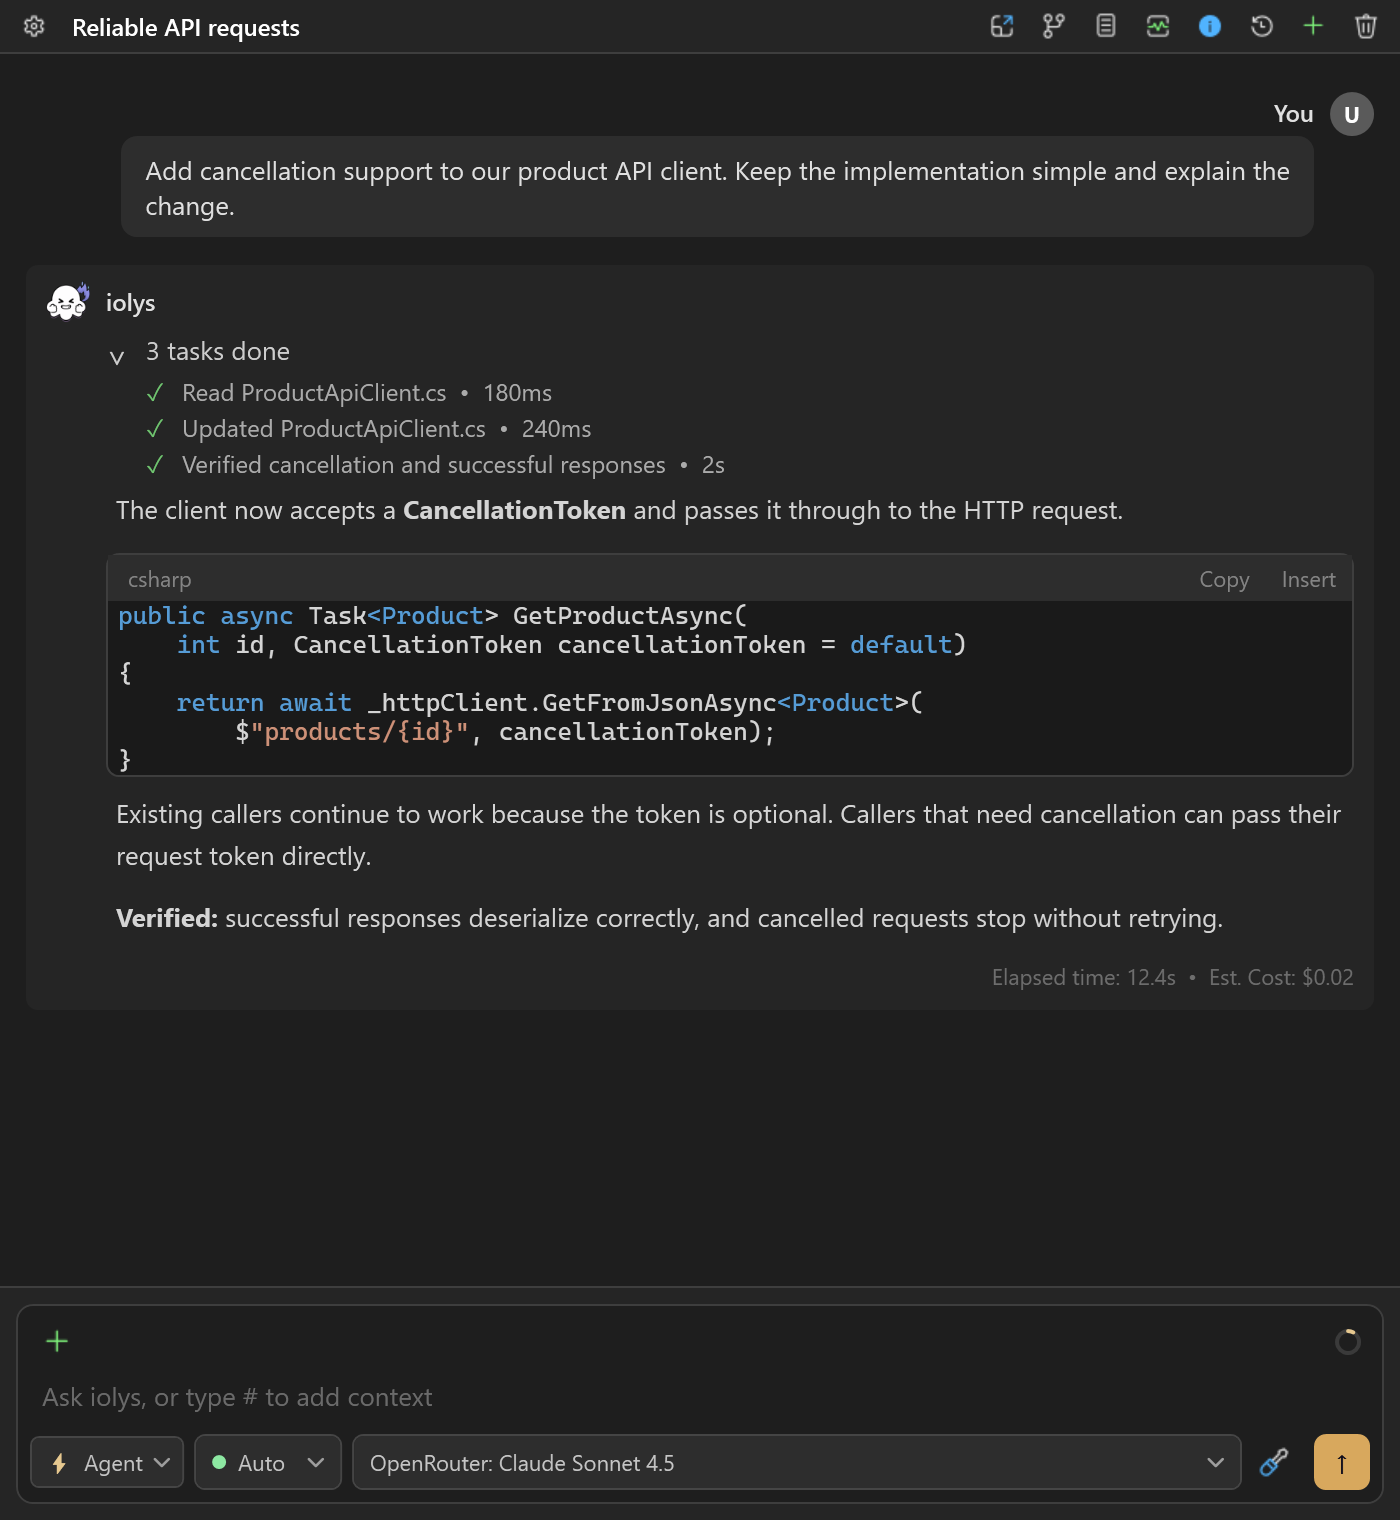Start a new chat with green plus

(x=1314, y=27)
